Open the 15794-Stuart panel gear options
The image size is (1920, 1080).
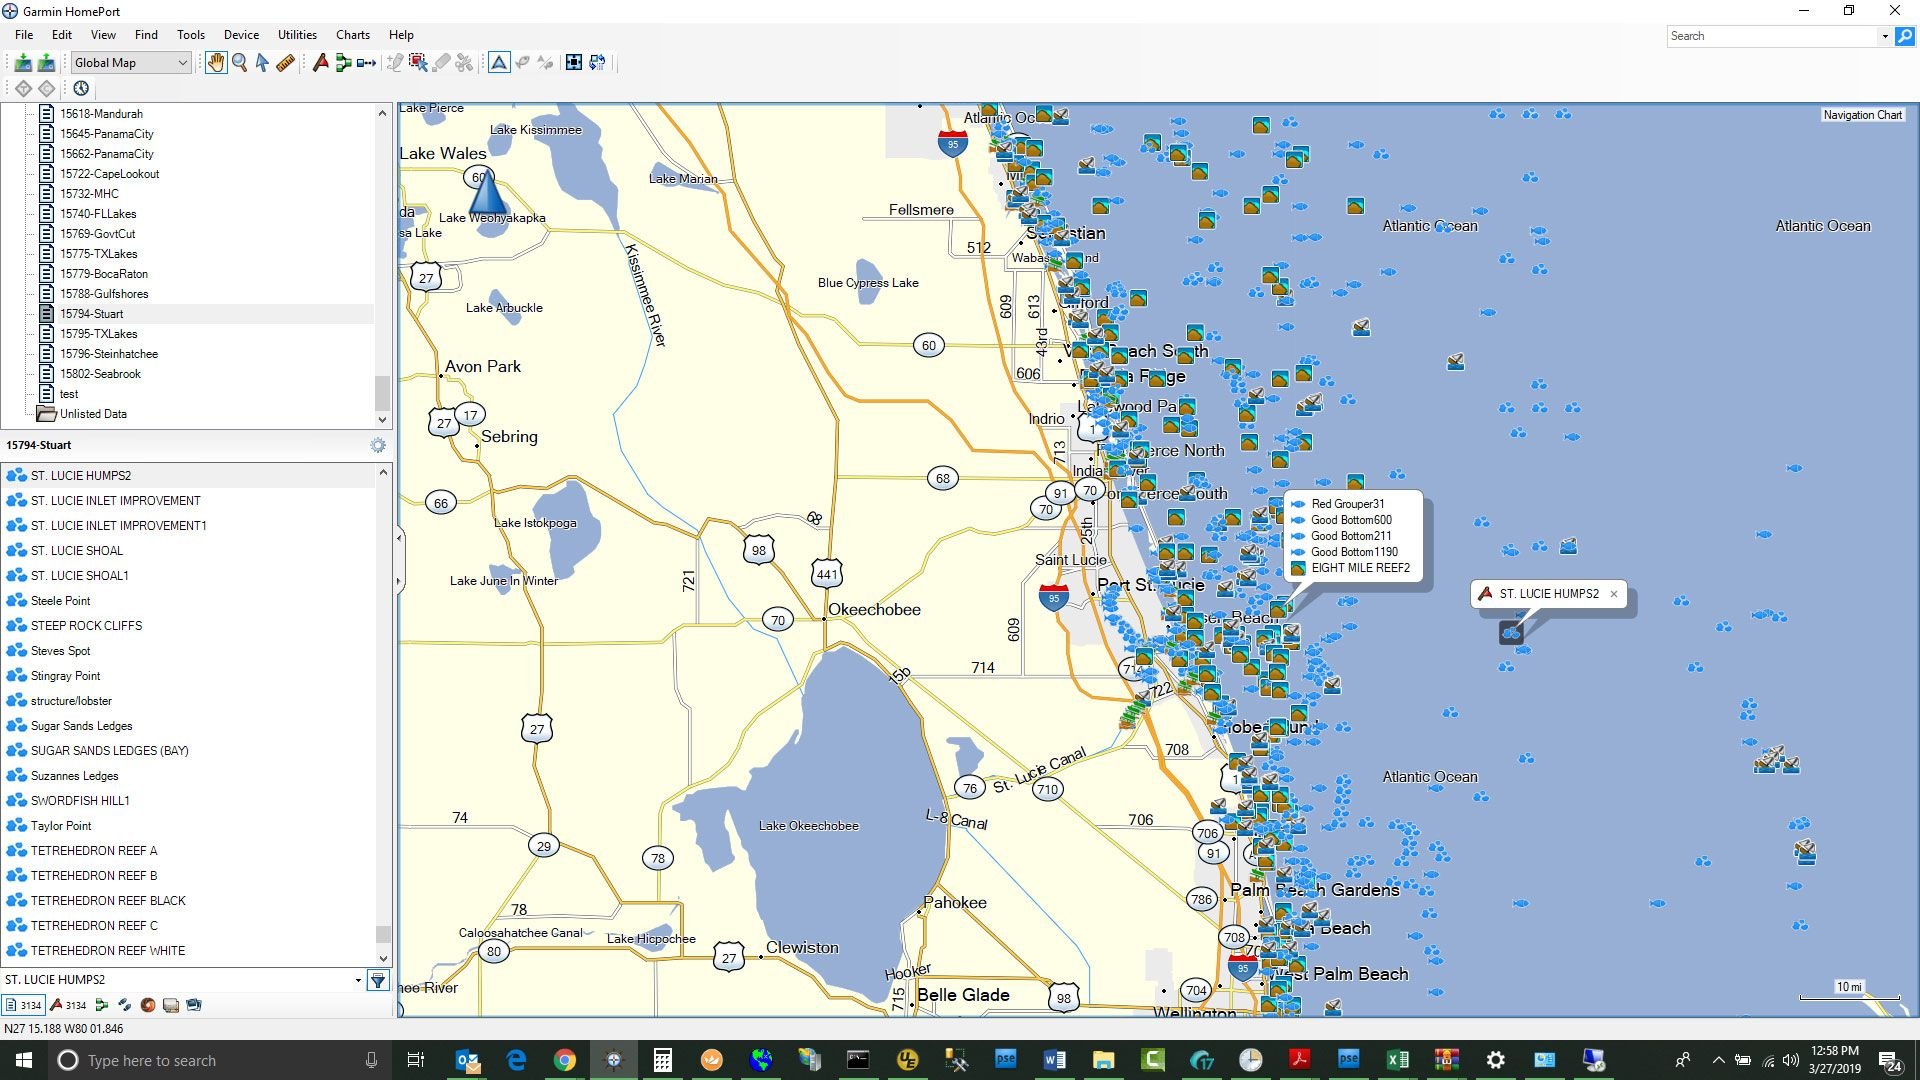[x=378, y=445]
